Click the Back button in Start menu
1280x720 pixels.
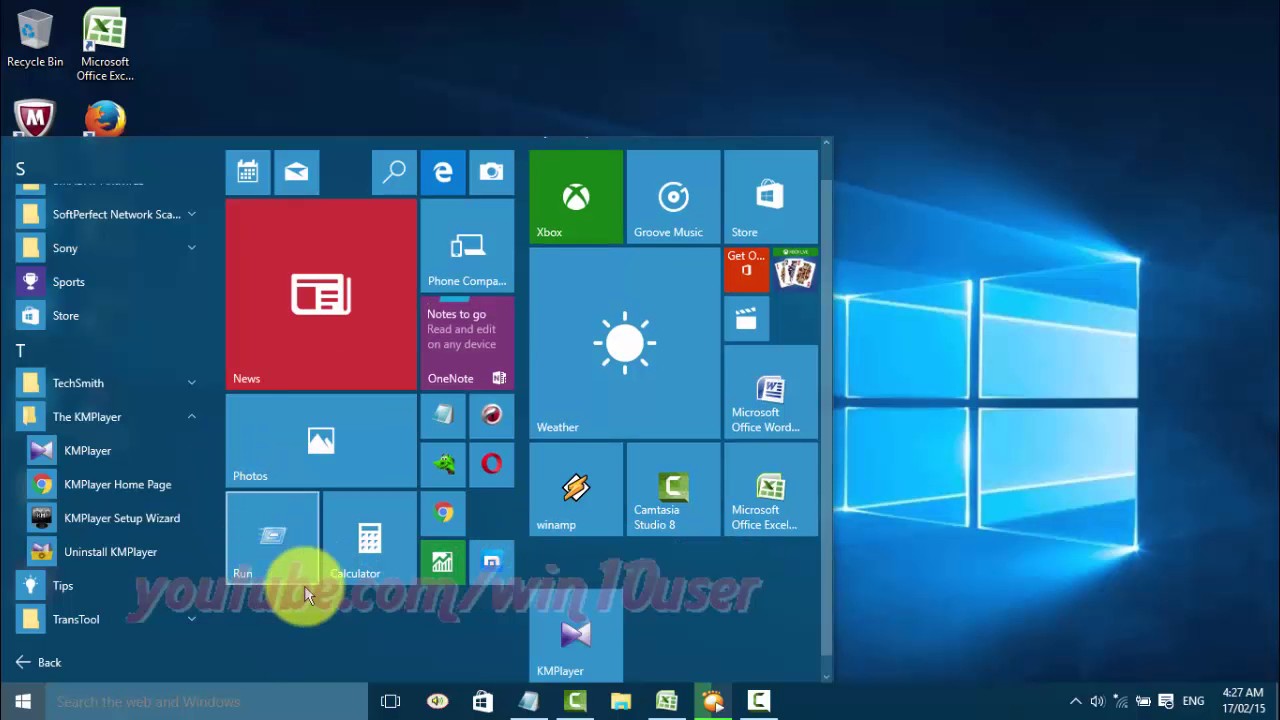click(39, 662)
